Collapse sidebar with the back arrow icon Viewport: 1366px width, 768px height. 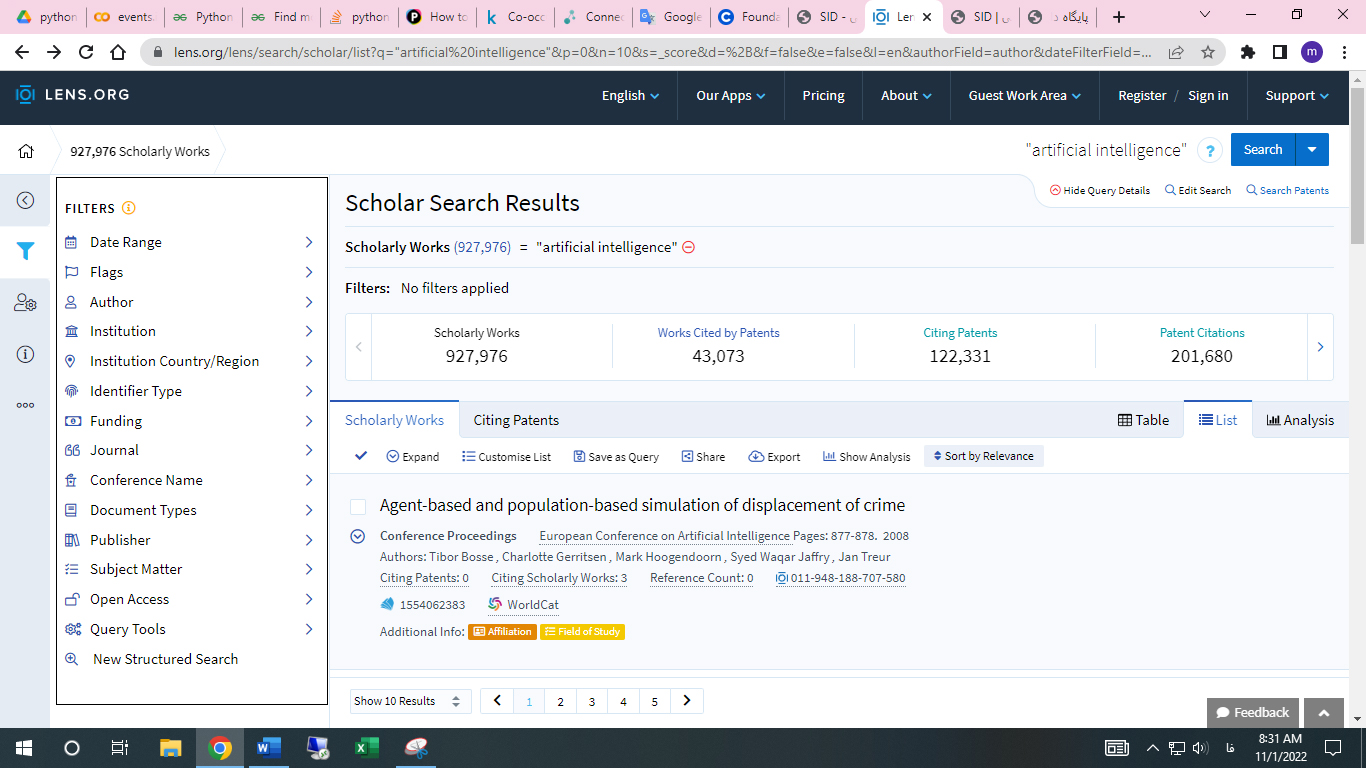coord(25,200)
